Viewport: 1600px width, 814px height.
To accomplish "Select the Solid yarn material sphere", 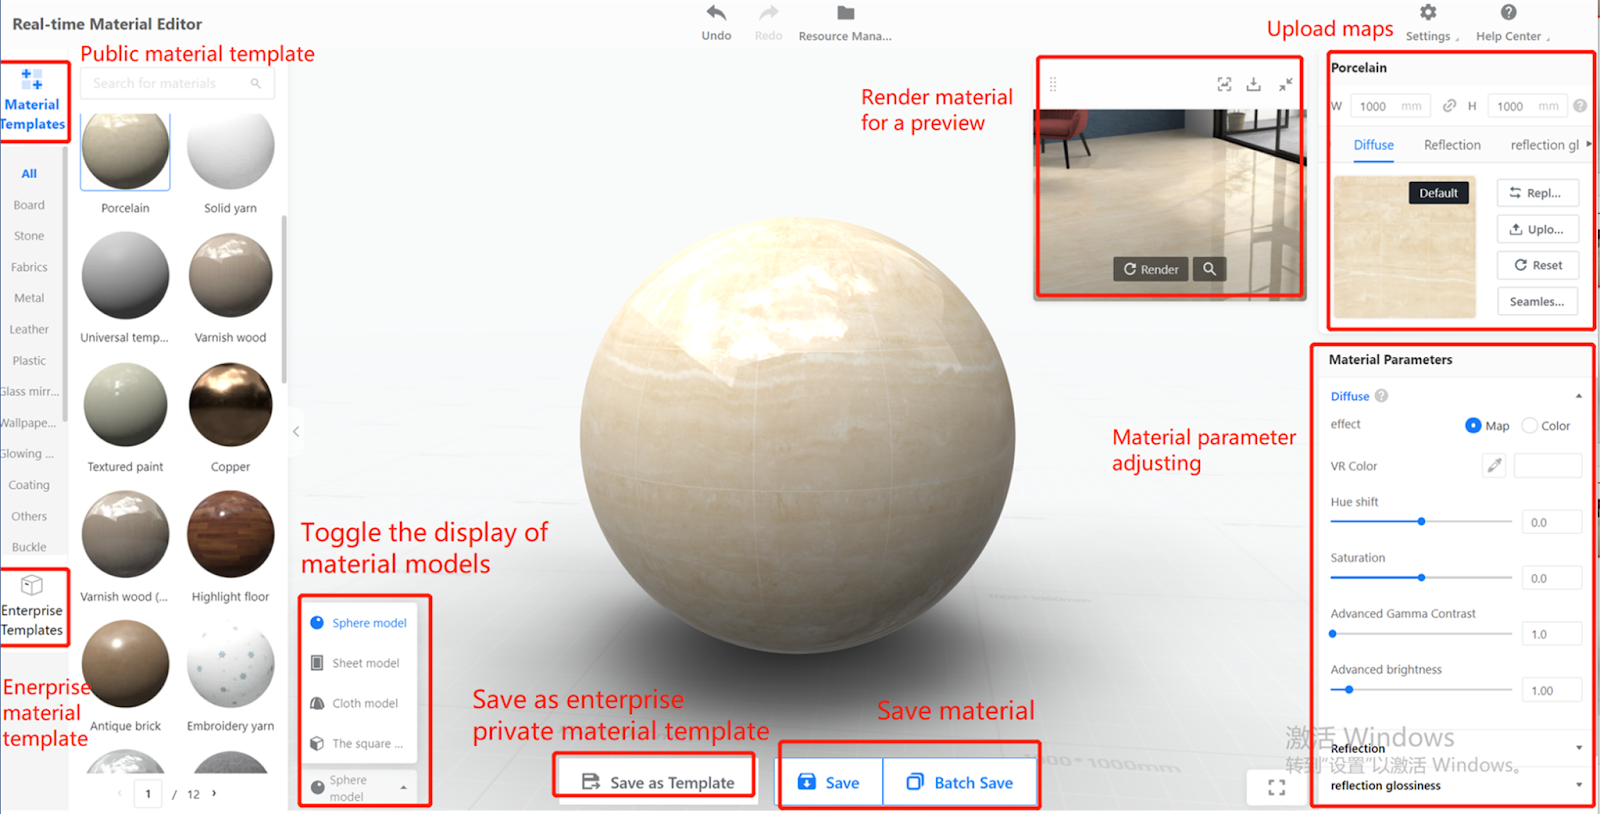I will (x=230, y=148).
